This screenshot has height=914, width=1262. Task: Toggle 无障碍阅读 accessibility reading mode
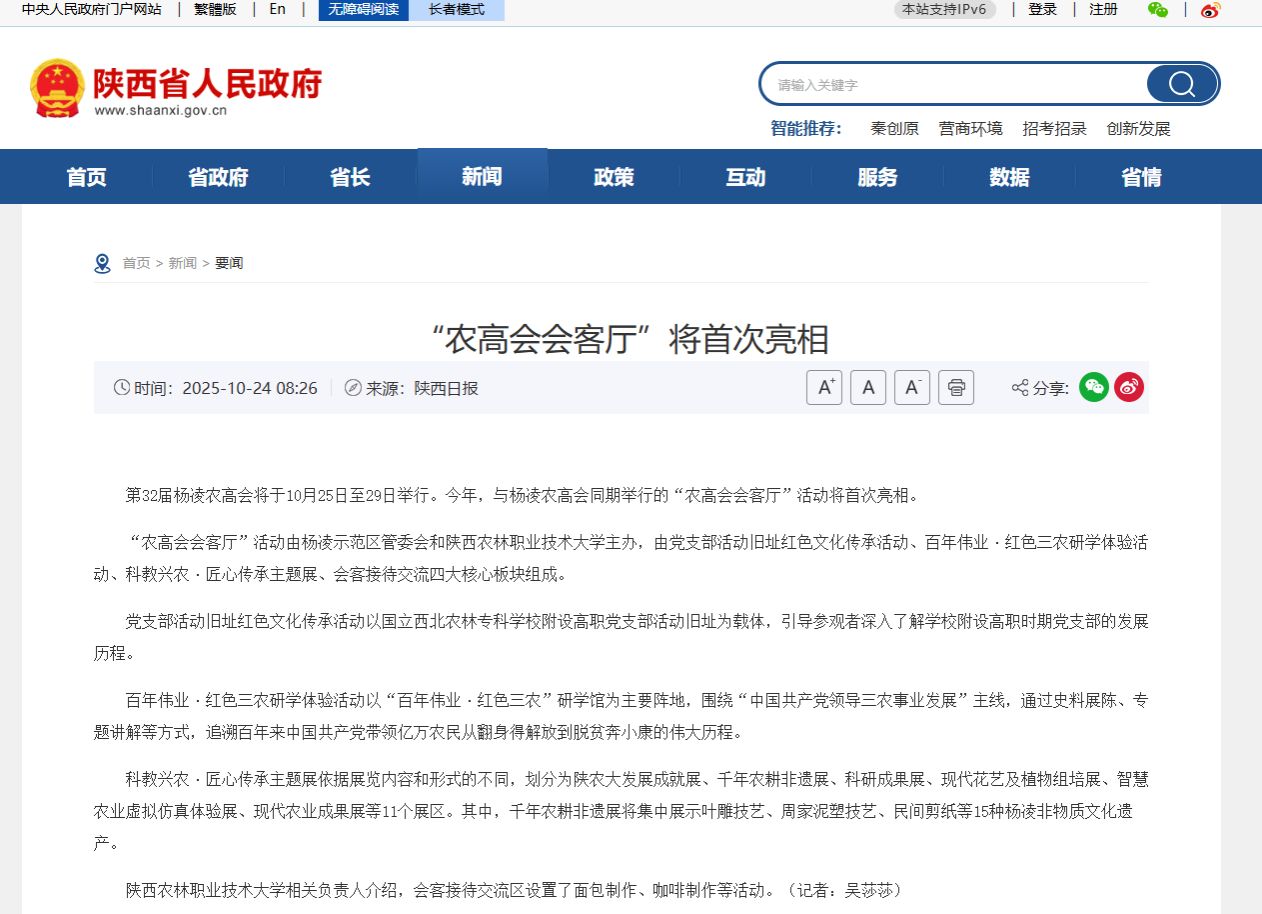pos(363,10)
